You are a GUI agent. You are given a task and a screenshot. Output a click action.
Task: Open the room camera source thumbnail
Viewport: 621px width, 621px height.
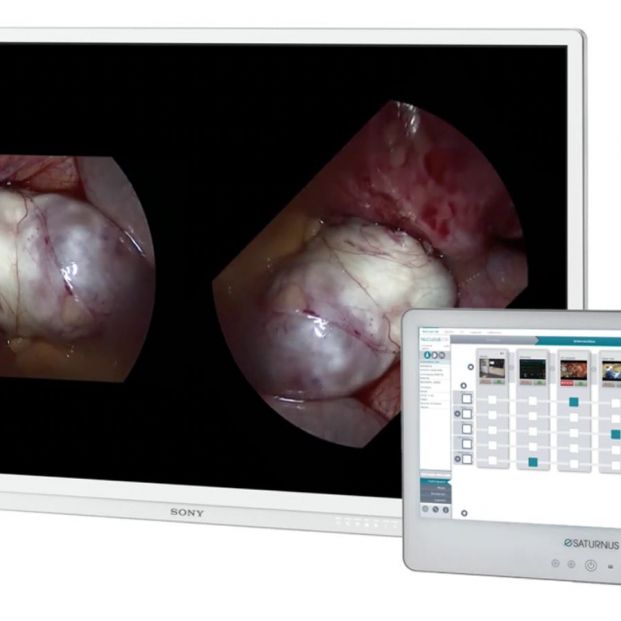pos(492,368)
